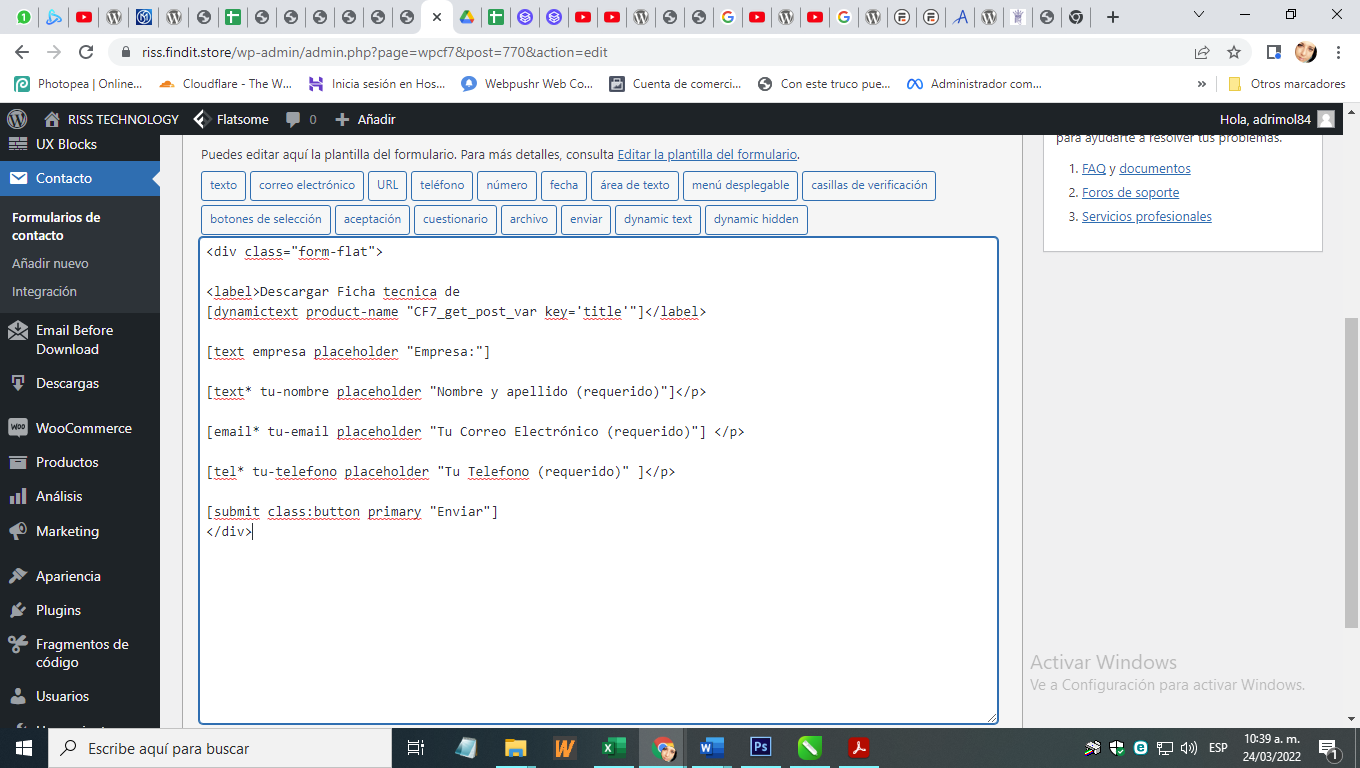Click the page vertical scrollbar
The width and height of the screenshot is (1360, 768).
tap(1351, 472)
